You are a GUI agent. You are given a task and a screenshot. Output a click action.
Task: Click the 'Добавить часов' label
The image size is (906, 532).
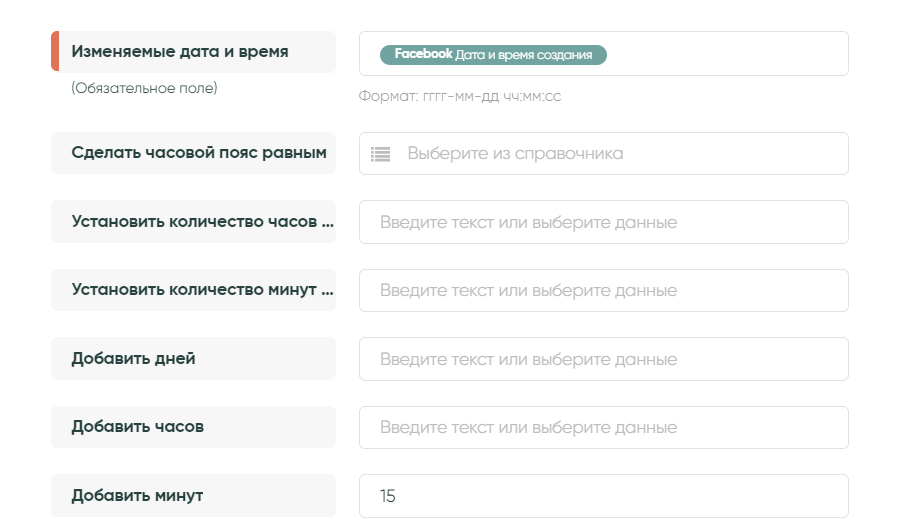point(137,426)
